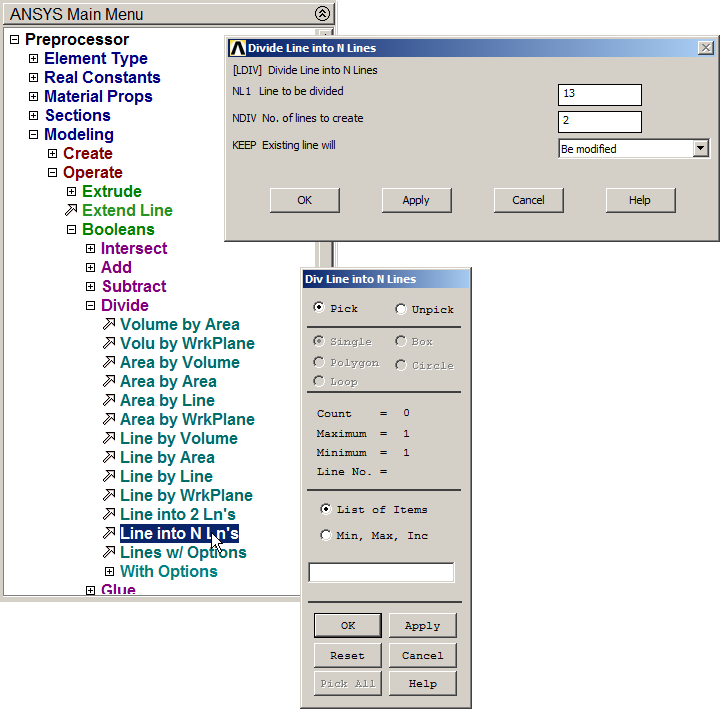Collapse the Booleans tree node
Viewport: 720px width, 710px height.
[x=72, y=230]
